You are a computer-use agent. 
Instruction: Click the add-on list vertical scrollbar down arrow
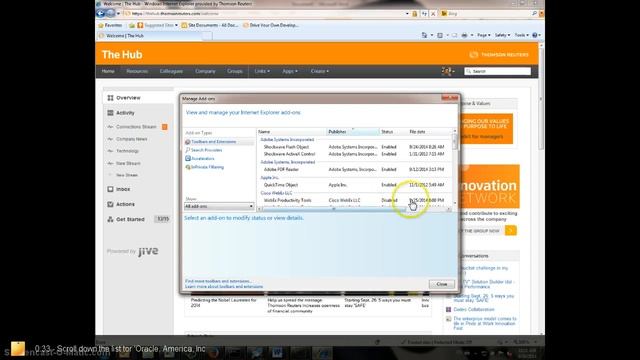tap(455, 203)
